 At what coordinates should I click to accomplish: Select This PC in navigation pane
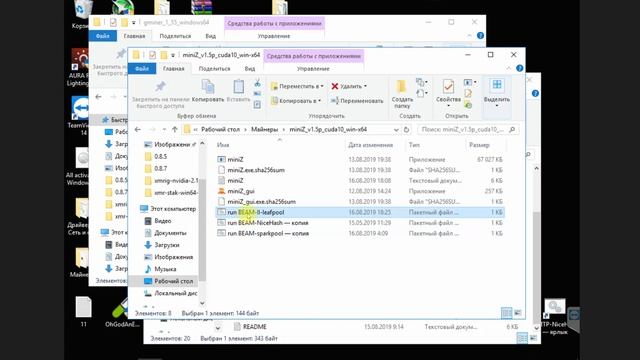click(x=173, y=209)
